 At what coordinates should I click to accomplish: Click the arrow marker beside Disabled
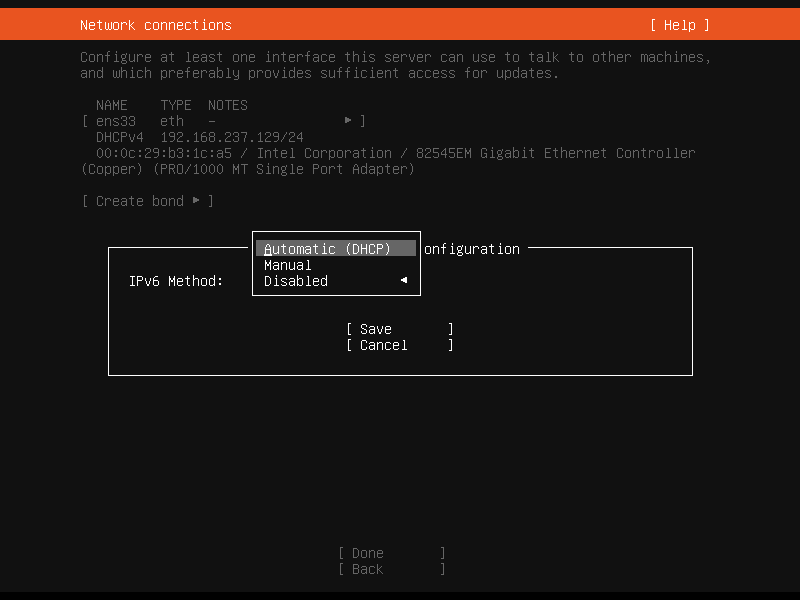pos(404,280)
